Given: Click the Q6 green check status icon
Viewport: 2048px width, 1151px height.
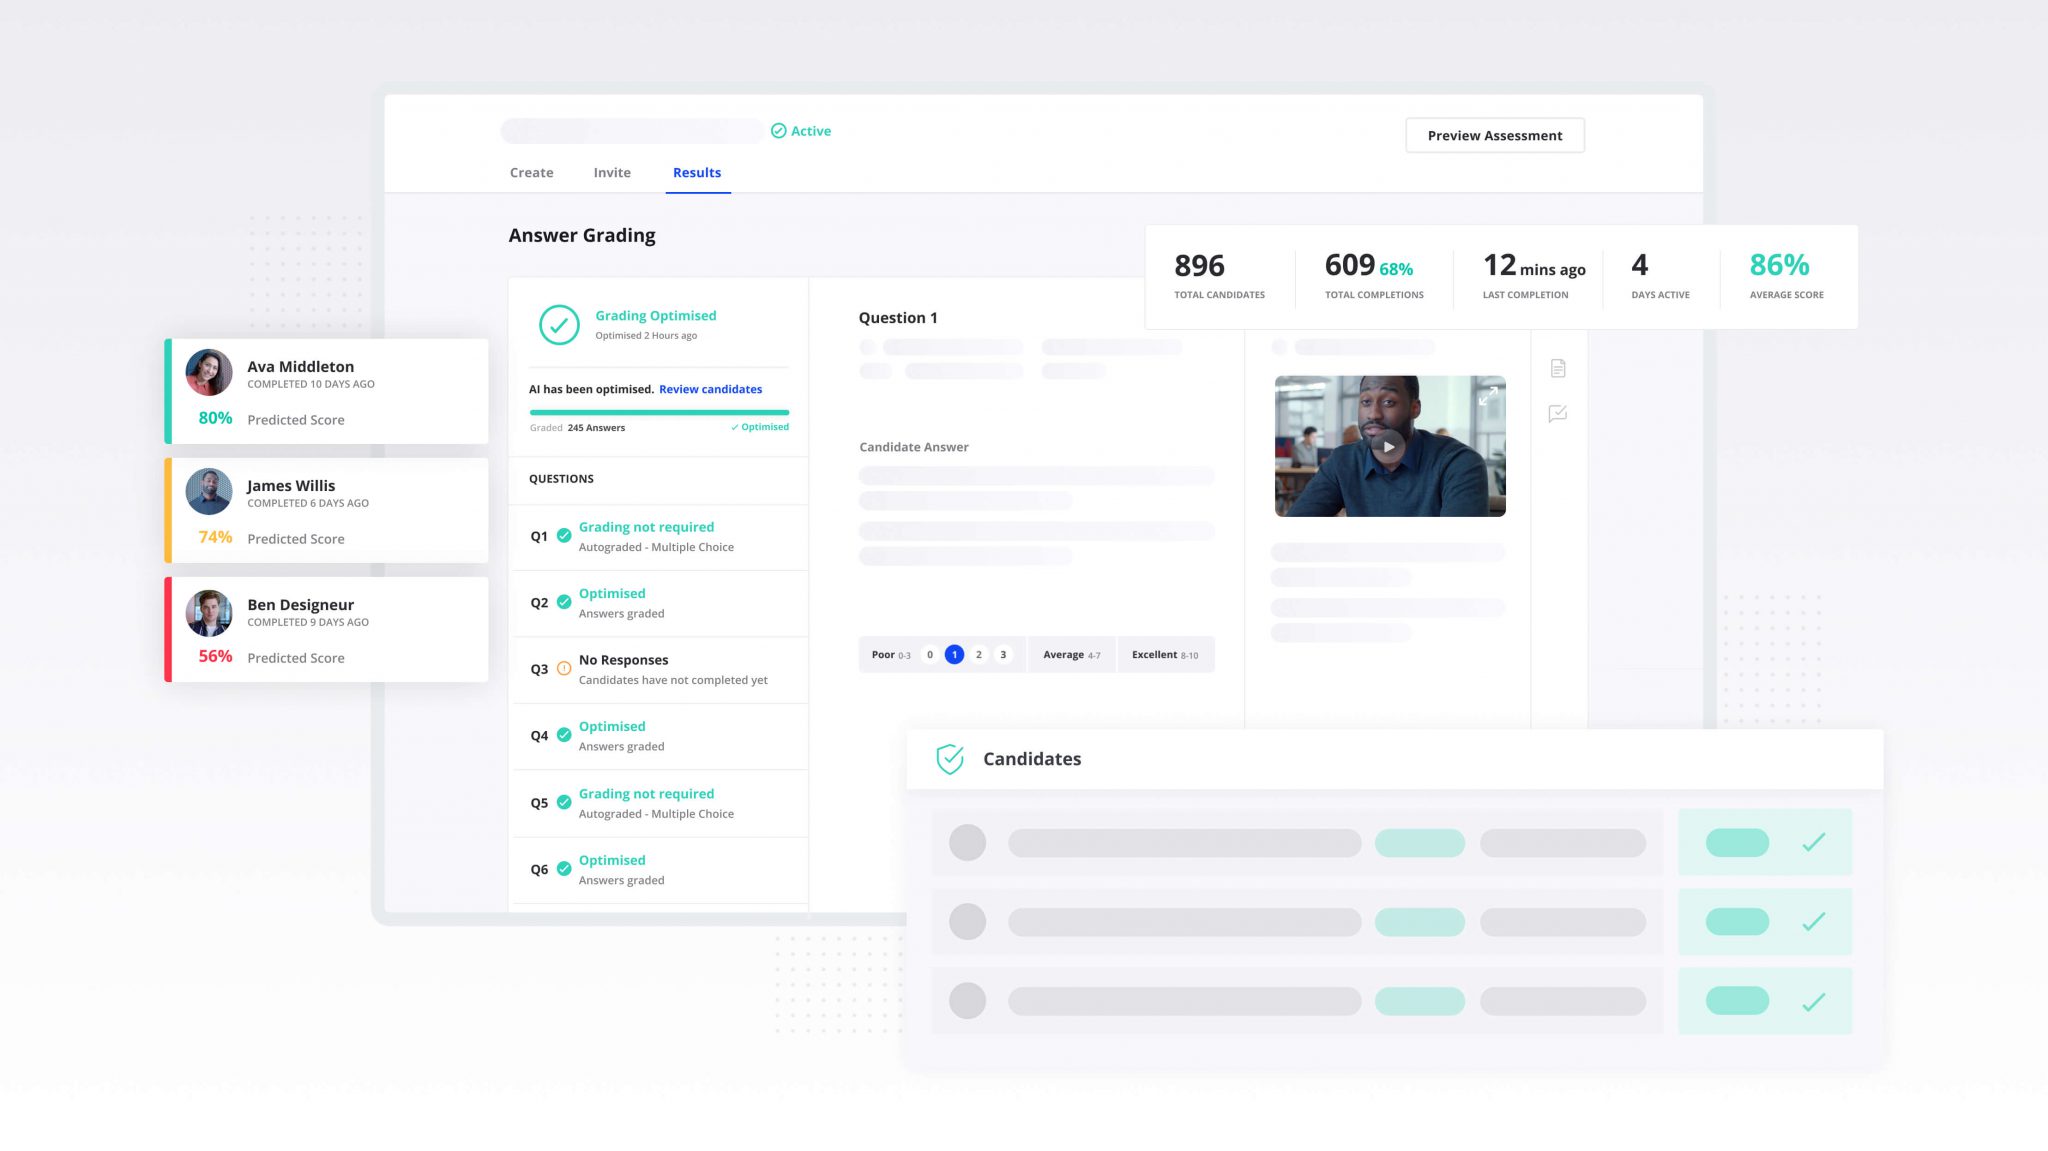Looking at the screenshot, I should point(564,868).
